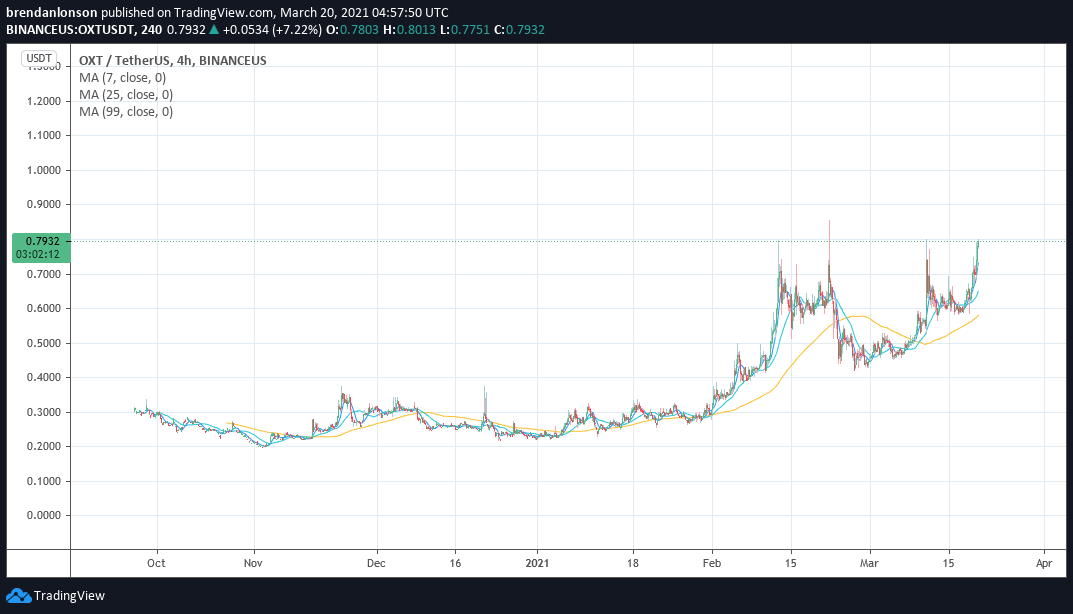This screenshot has width=1073, height=614.
Task: Click the green 0.7932 current price label
Action: click(42, 241)
